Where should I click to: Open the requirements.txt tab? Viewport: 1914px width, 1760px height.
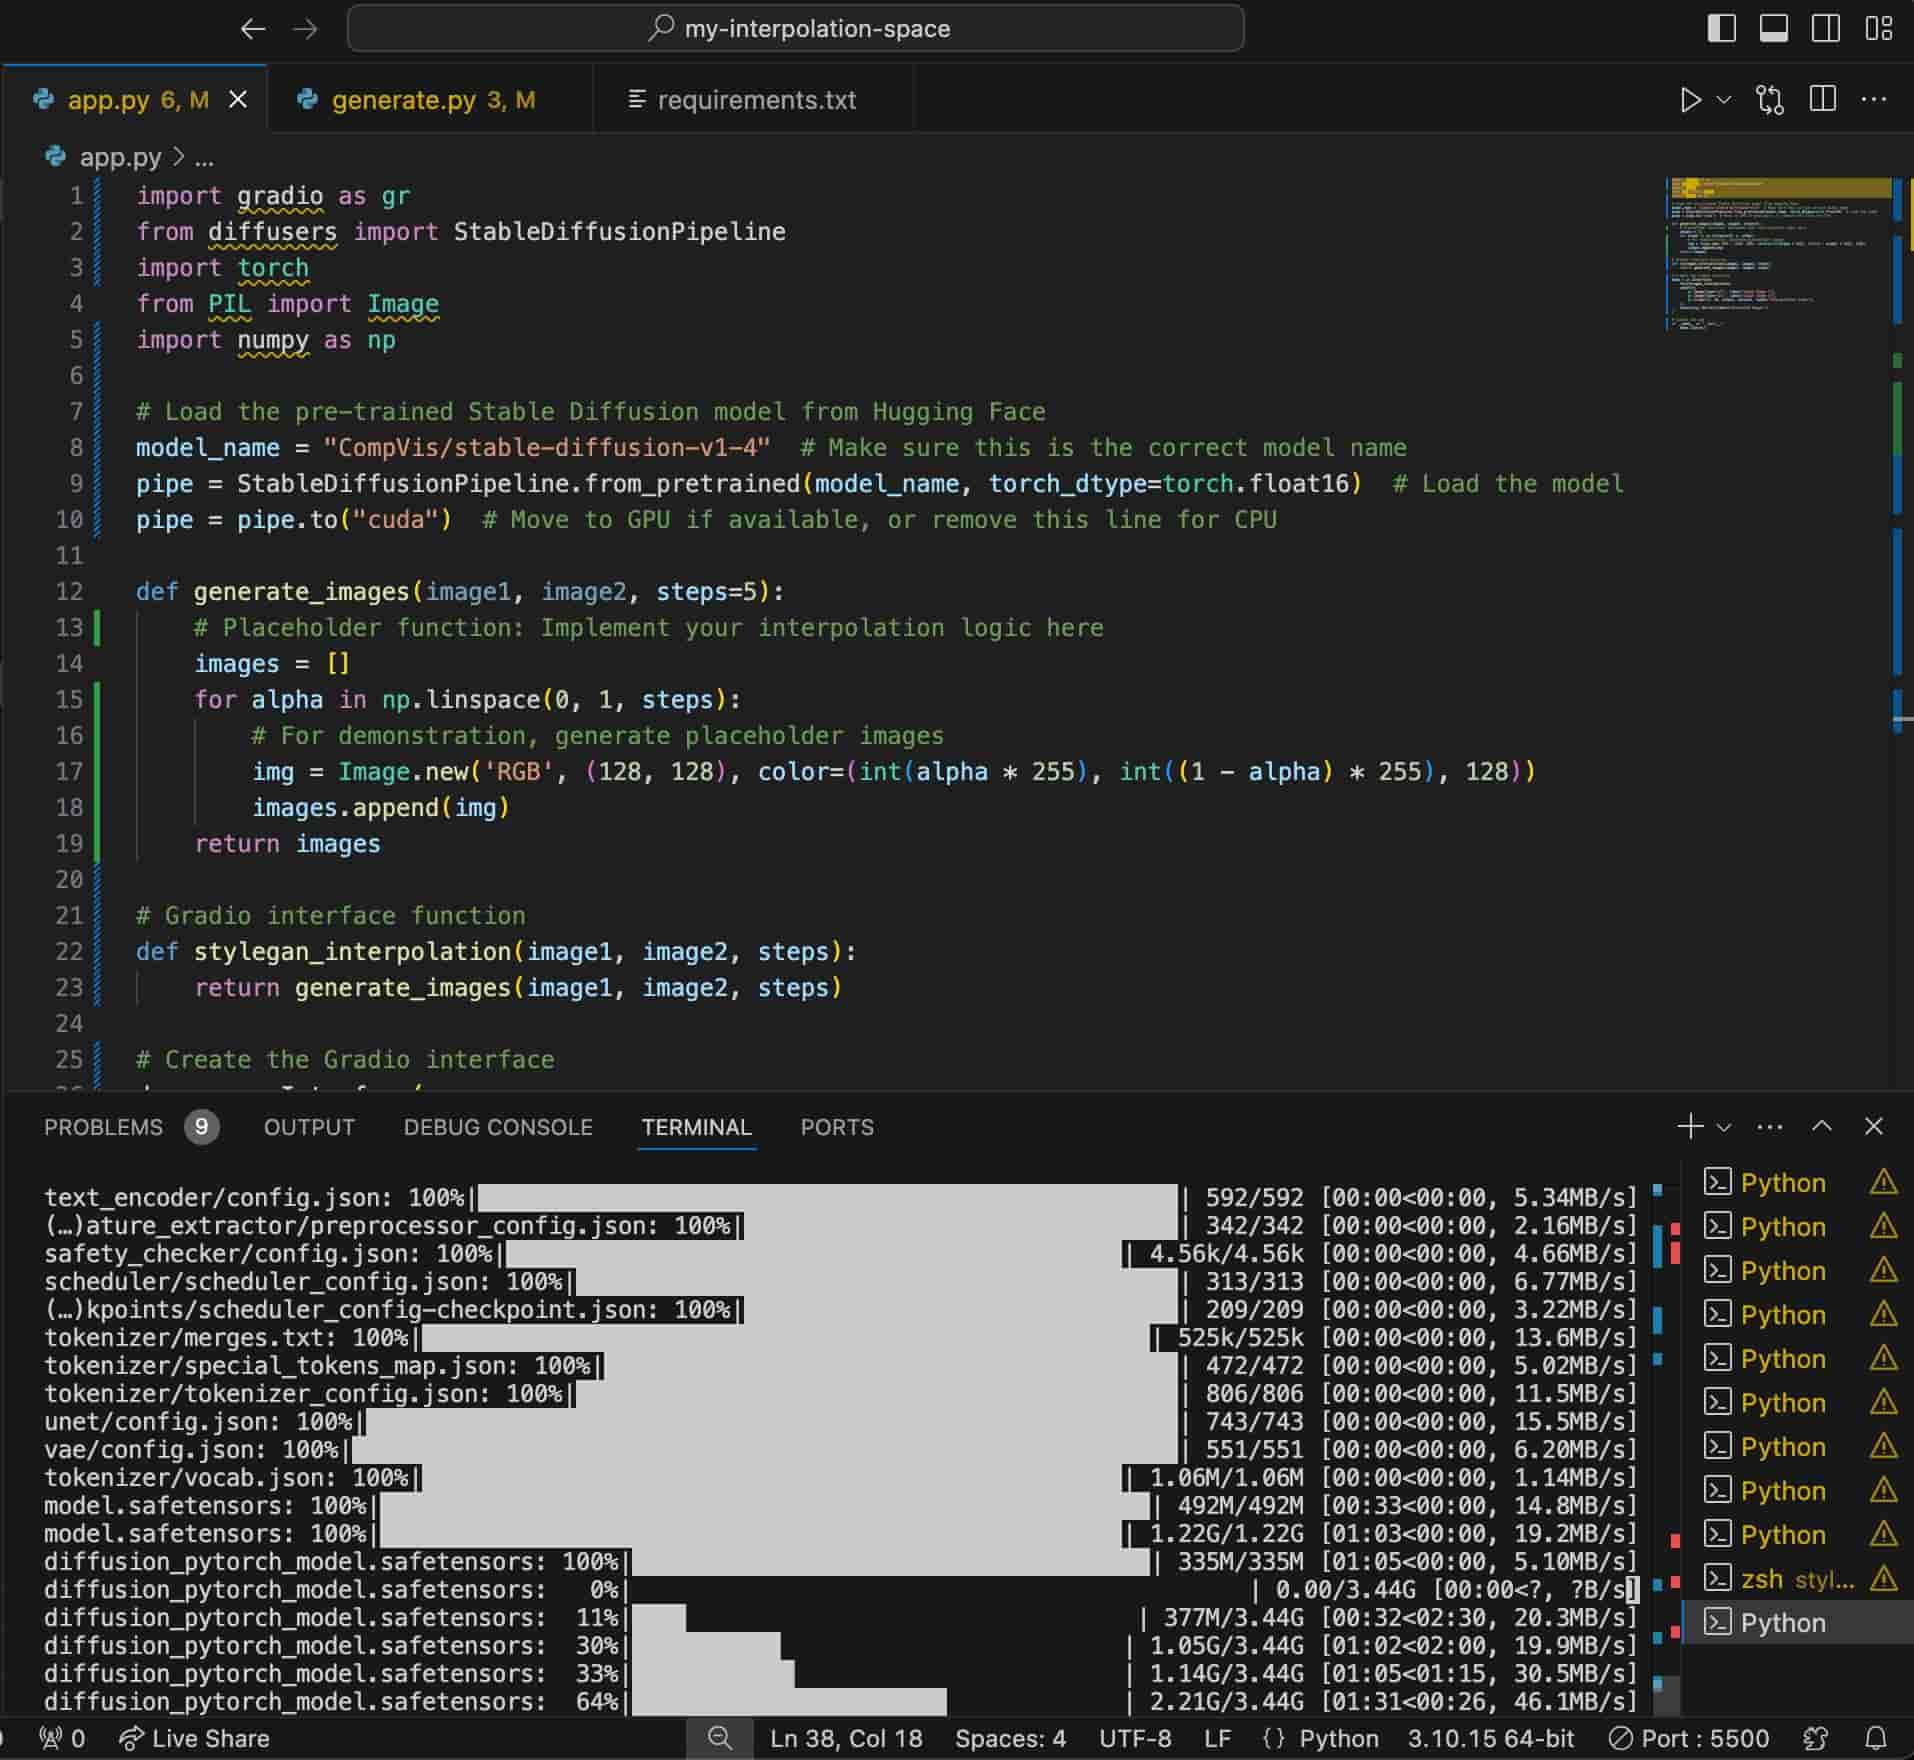pyautogui.click(x=755, y=100)
